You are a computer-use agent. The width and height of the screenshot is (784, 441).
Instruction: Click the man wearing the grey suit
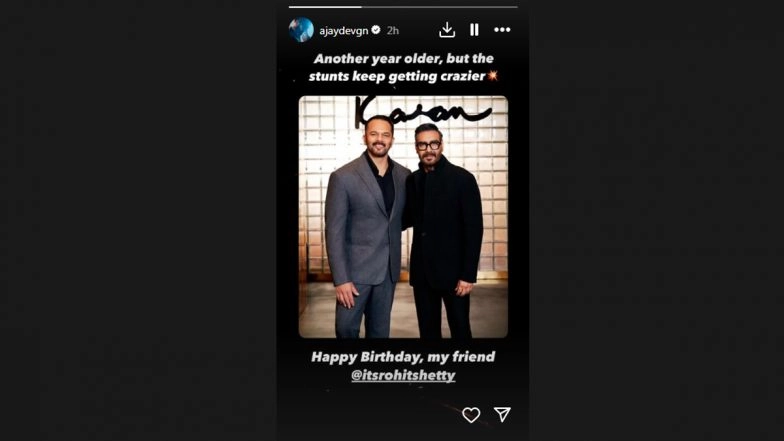point(366,225)
